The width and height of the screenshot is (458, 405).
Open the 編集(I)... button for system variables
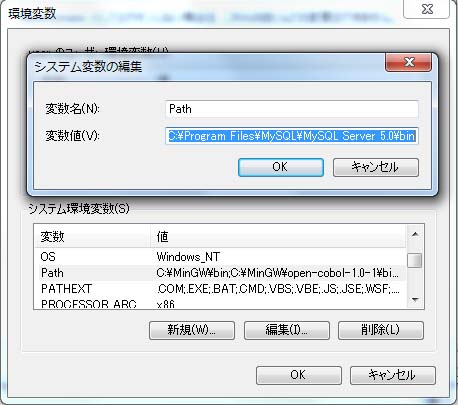[287, 330]
